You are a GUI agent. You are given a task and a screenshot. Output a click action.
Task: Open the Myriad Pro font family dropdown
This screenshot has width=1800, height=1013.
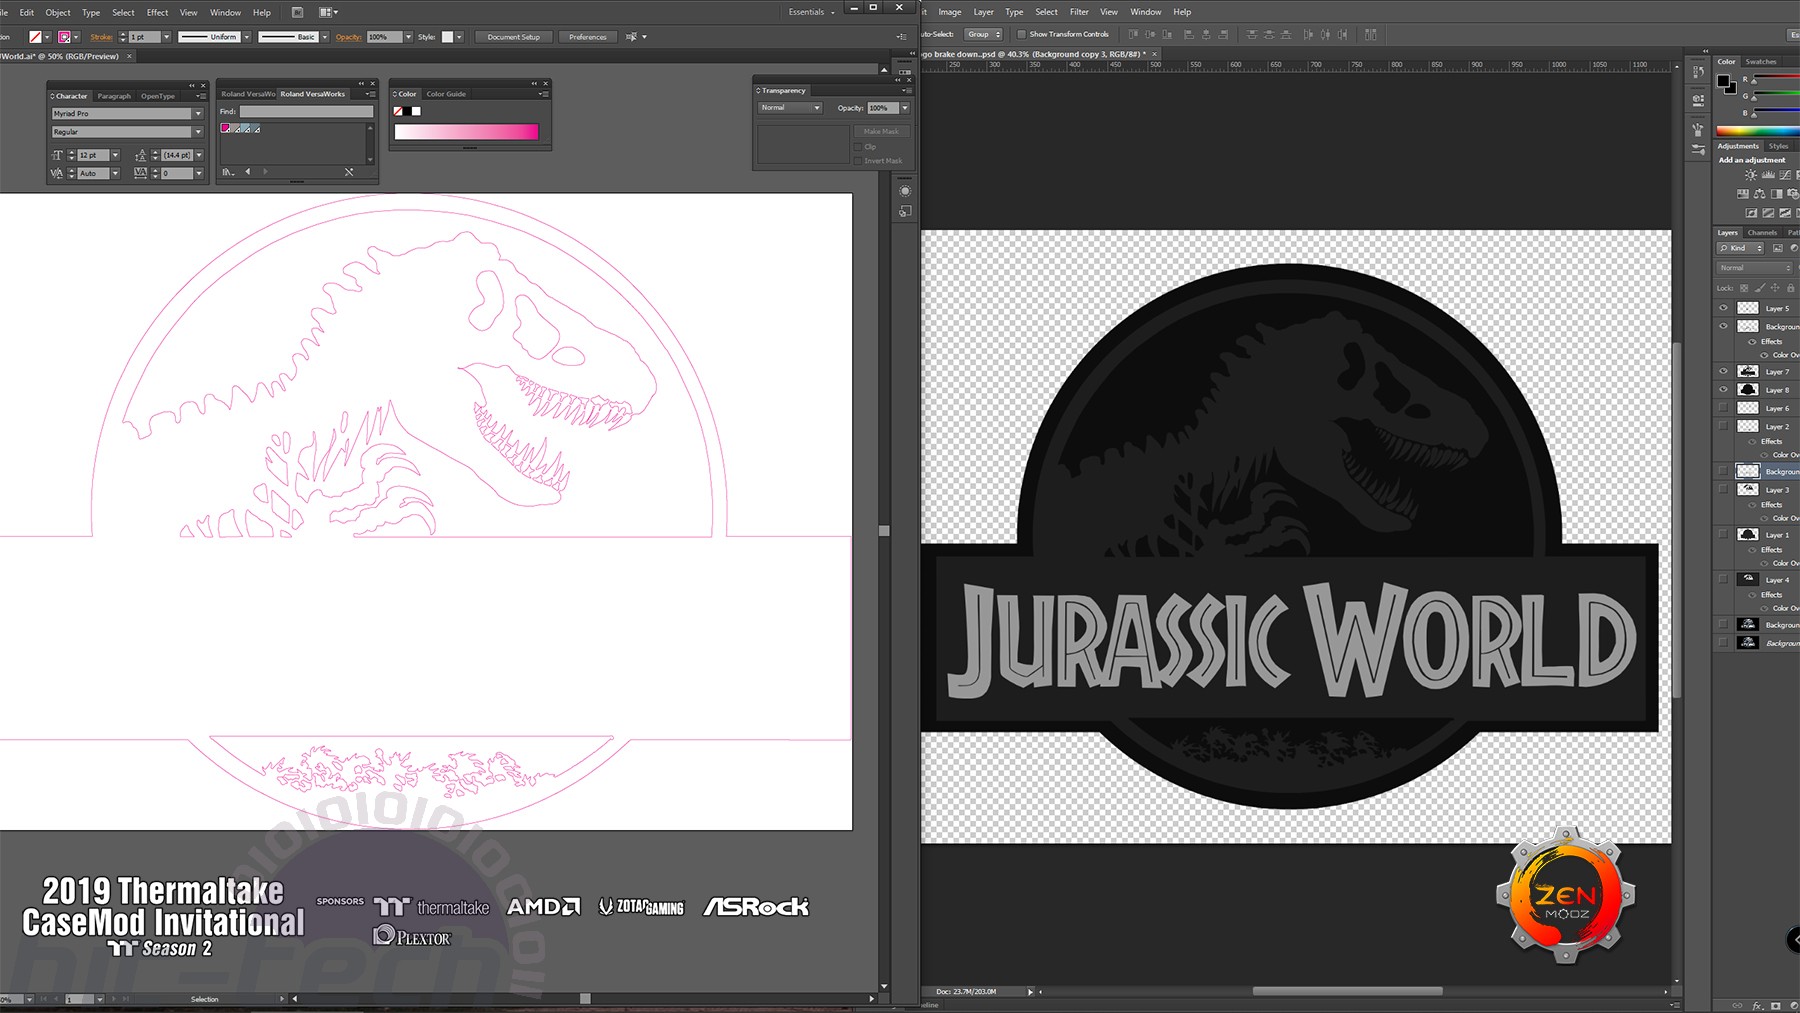198,114
